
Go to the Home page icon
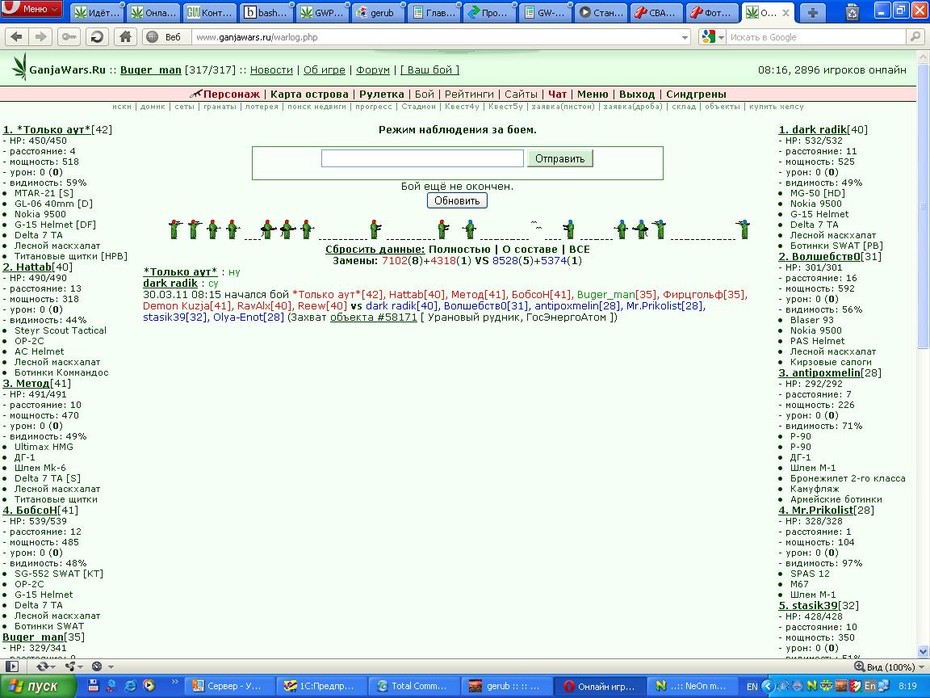point(125,37)
